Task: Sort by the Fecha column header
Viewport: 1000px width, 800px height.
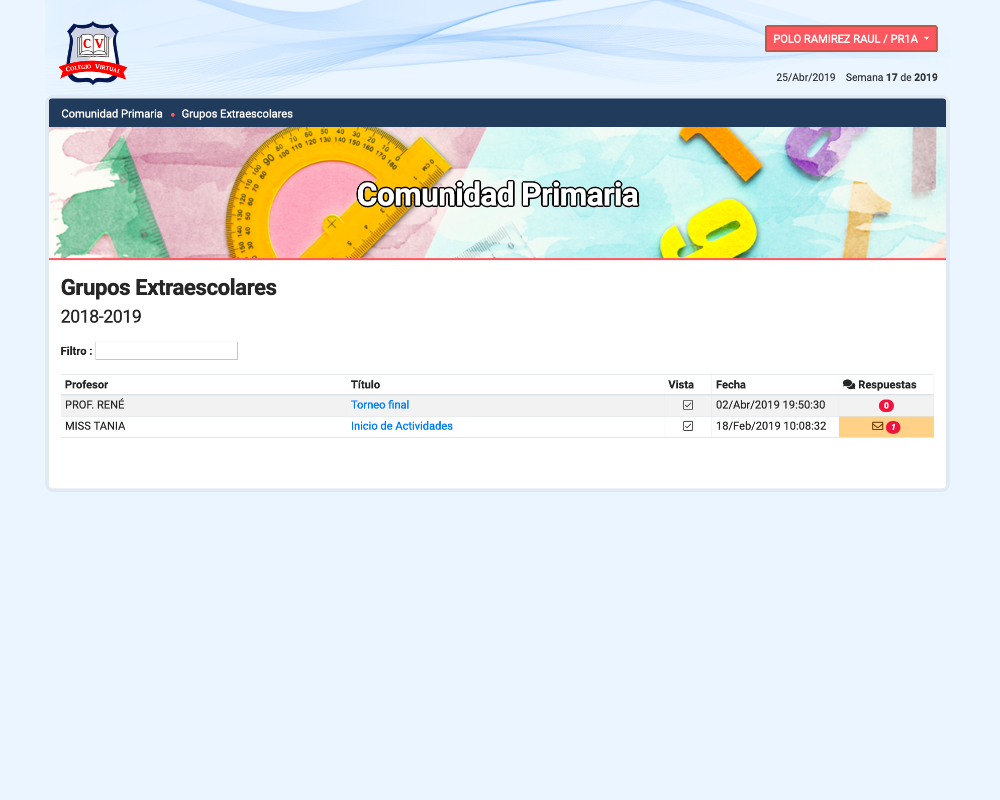Action: coord(730,384)
